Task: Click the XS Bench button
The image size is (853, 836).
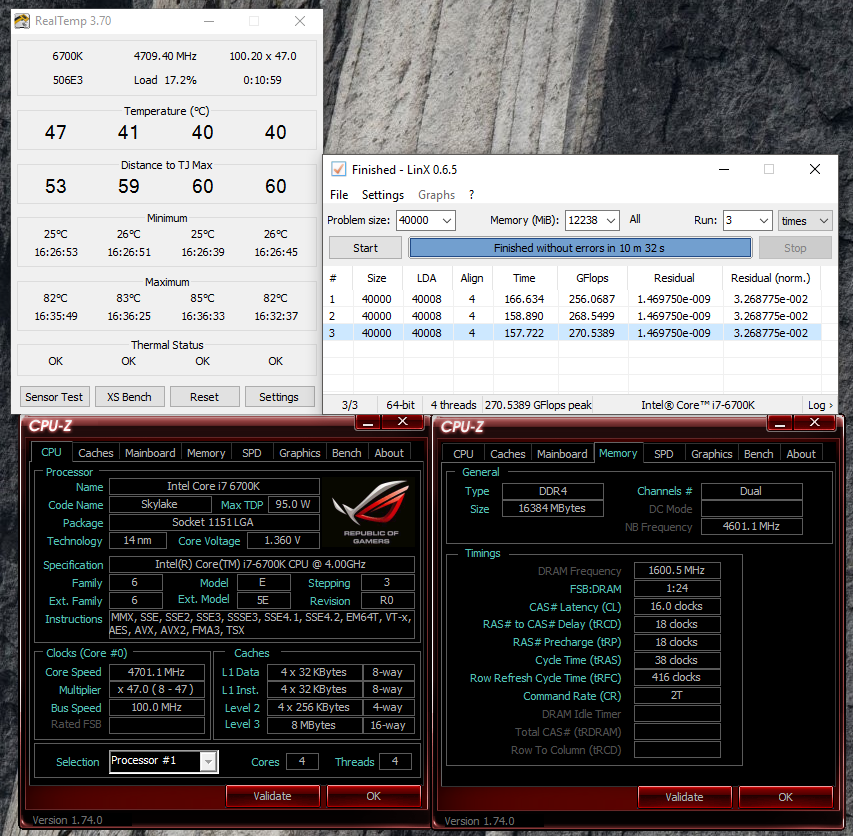Action: coord(129,397)
